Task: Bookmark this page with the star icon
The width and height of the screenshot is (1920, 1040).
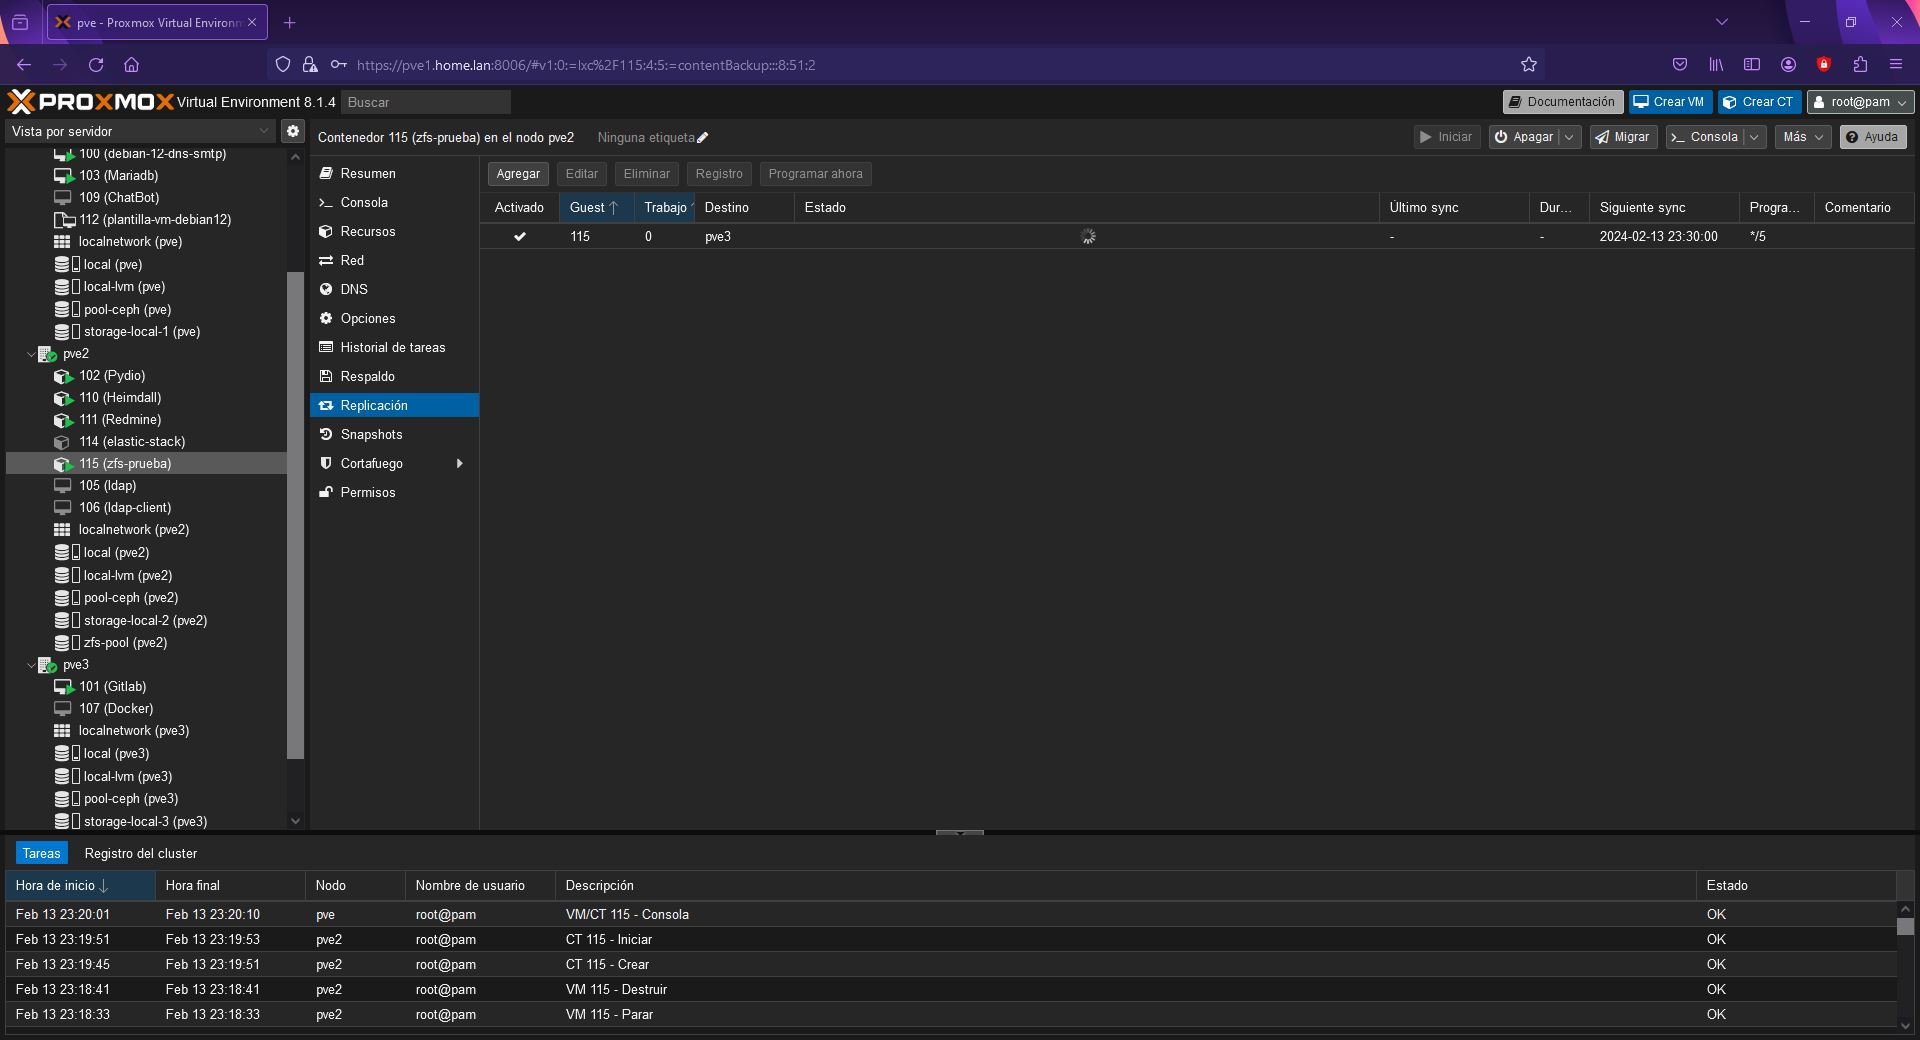Action: (x=1528, y=65)
